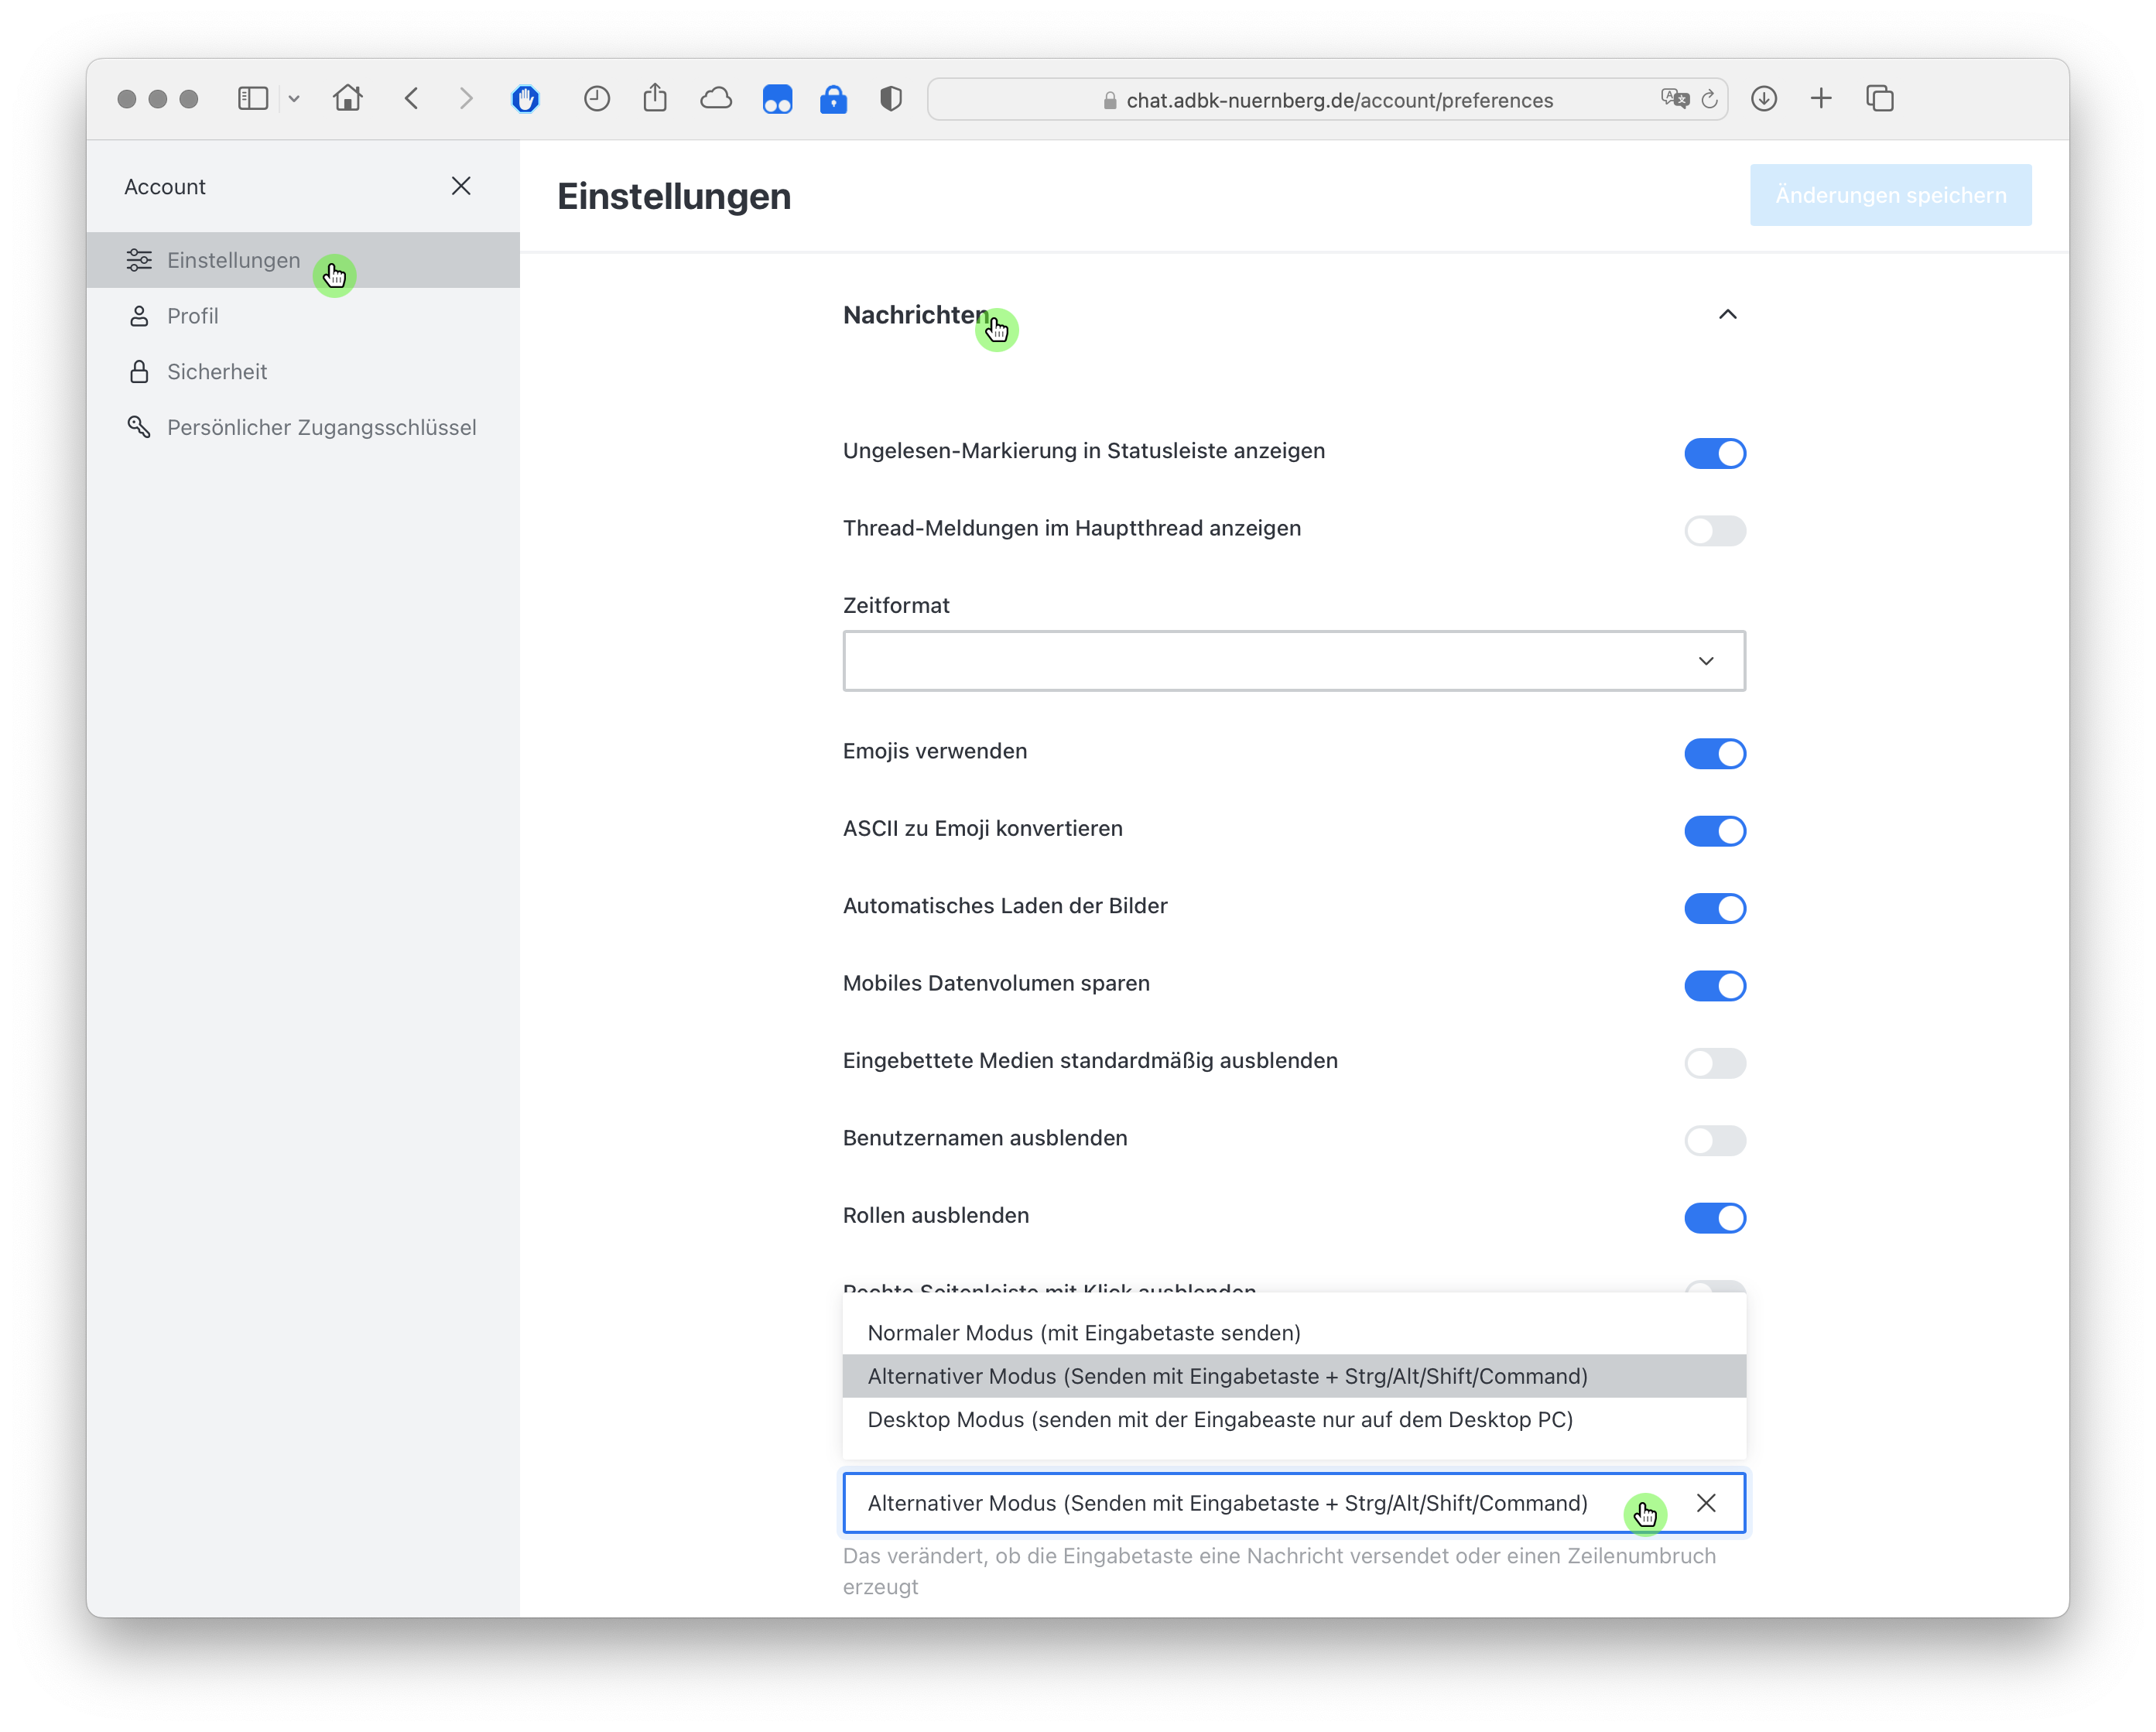Screen dimensions: 2156x1732
Task: Click the translate icon in address bar
Action: 1675,99
